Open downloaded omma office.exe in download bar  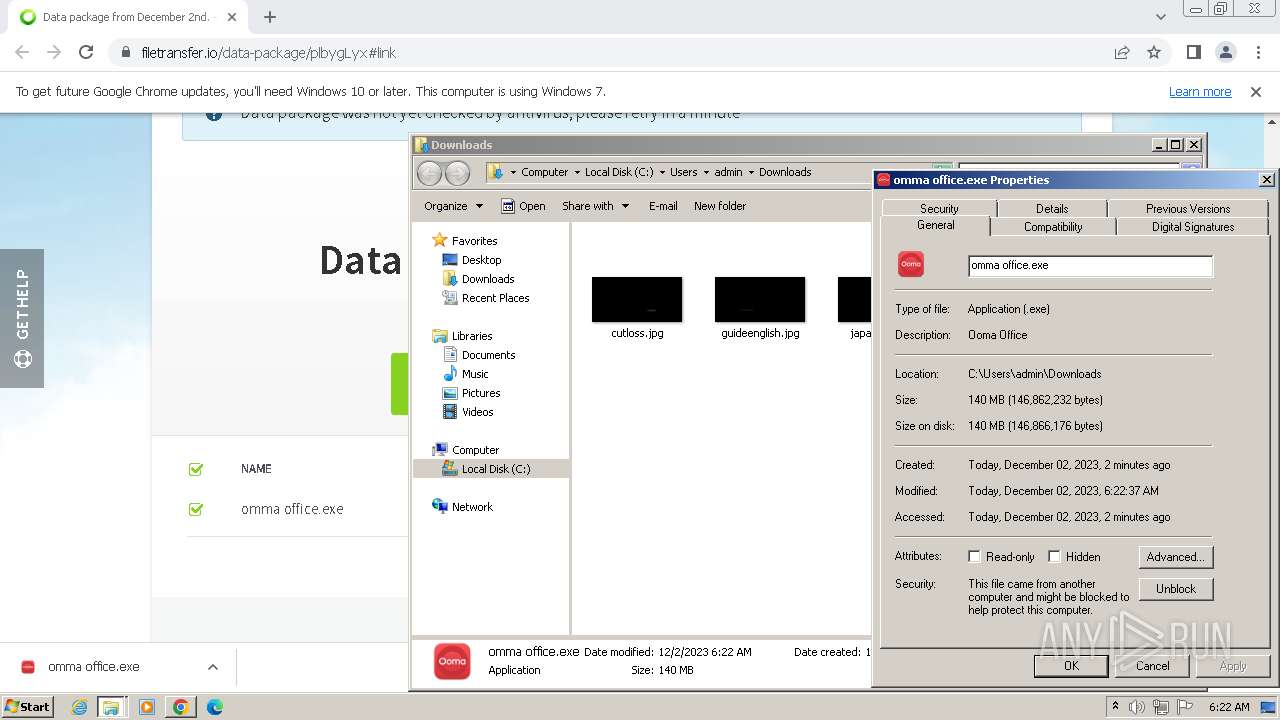point(94,667)
